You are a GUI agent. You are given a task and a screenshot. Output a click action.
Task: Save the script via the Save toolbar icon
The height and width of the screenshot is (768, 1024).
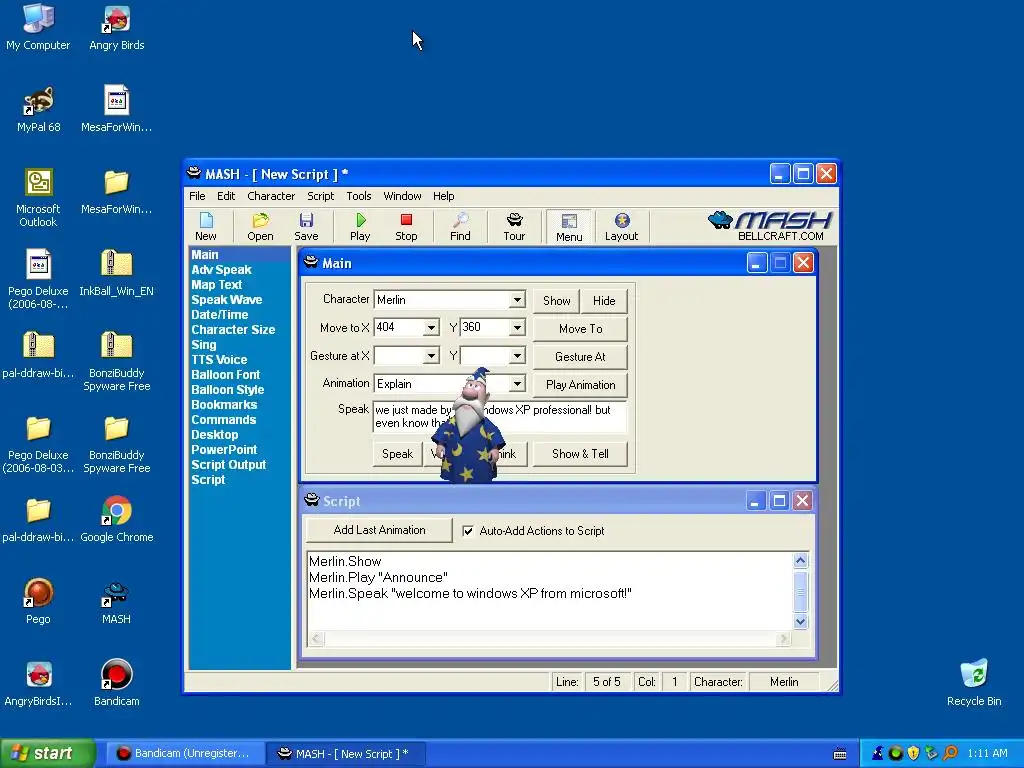point(306,227)
